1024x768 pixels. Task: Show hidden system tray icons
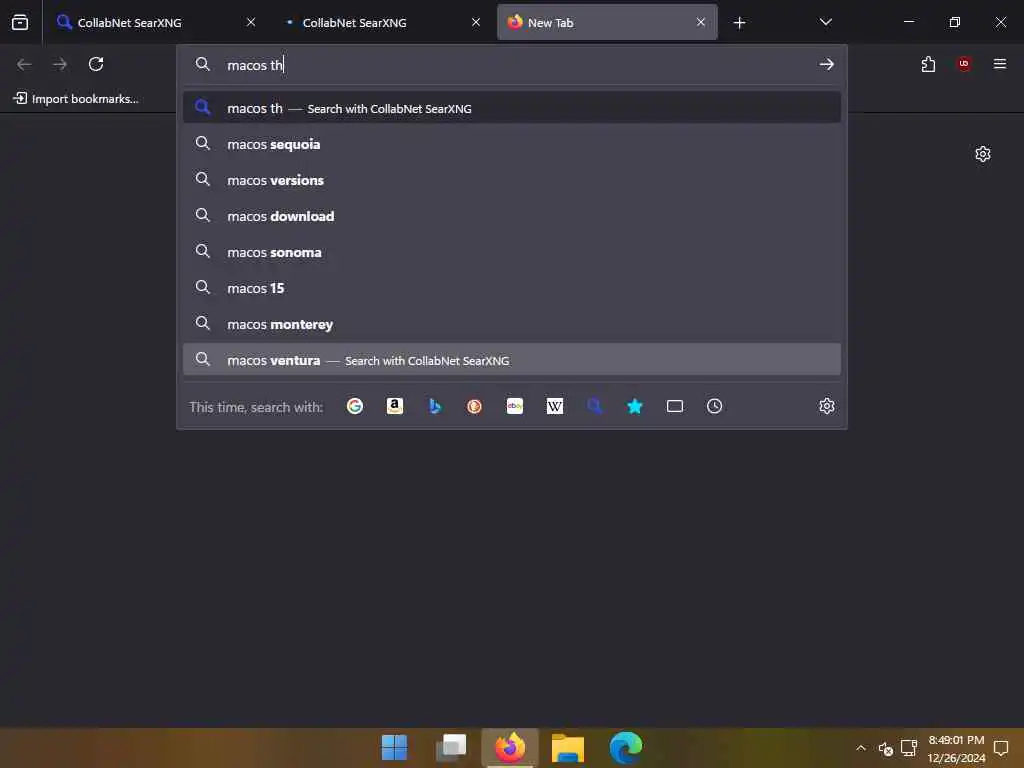click(861, 748)
